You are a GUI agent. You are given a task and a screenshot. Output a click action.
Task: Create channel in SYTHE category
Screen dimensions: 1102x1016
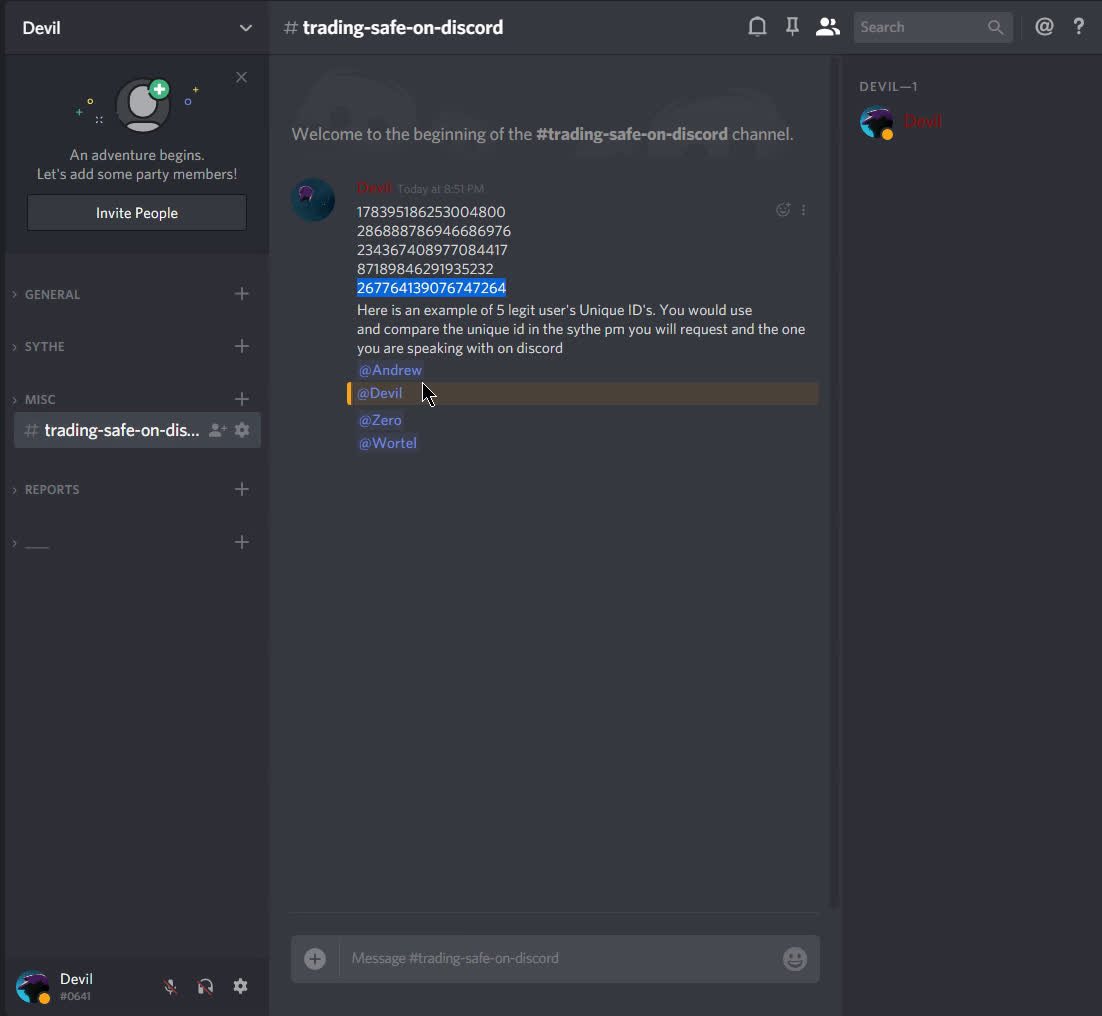tap(242, 346)
